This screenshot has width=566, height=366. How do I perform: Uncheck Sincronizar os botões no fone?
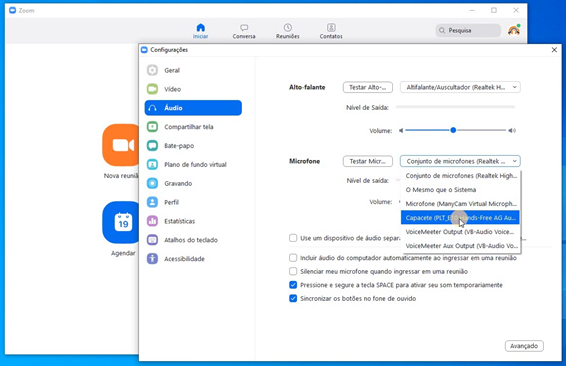[293, 299]
